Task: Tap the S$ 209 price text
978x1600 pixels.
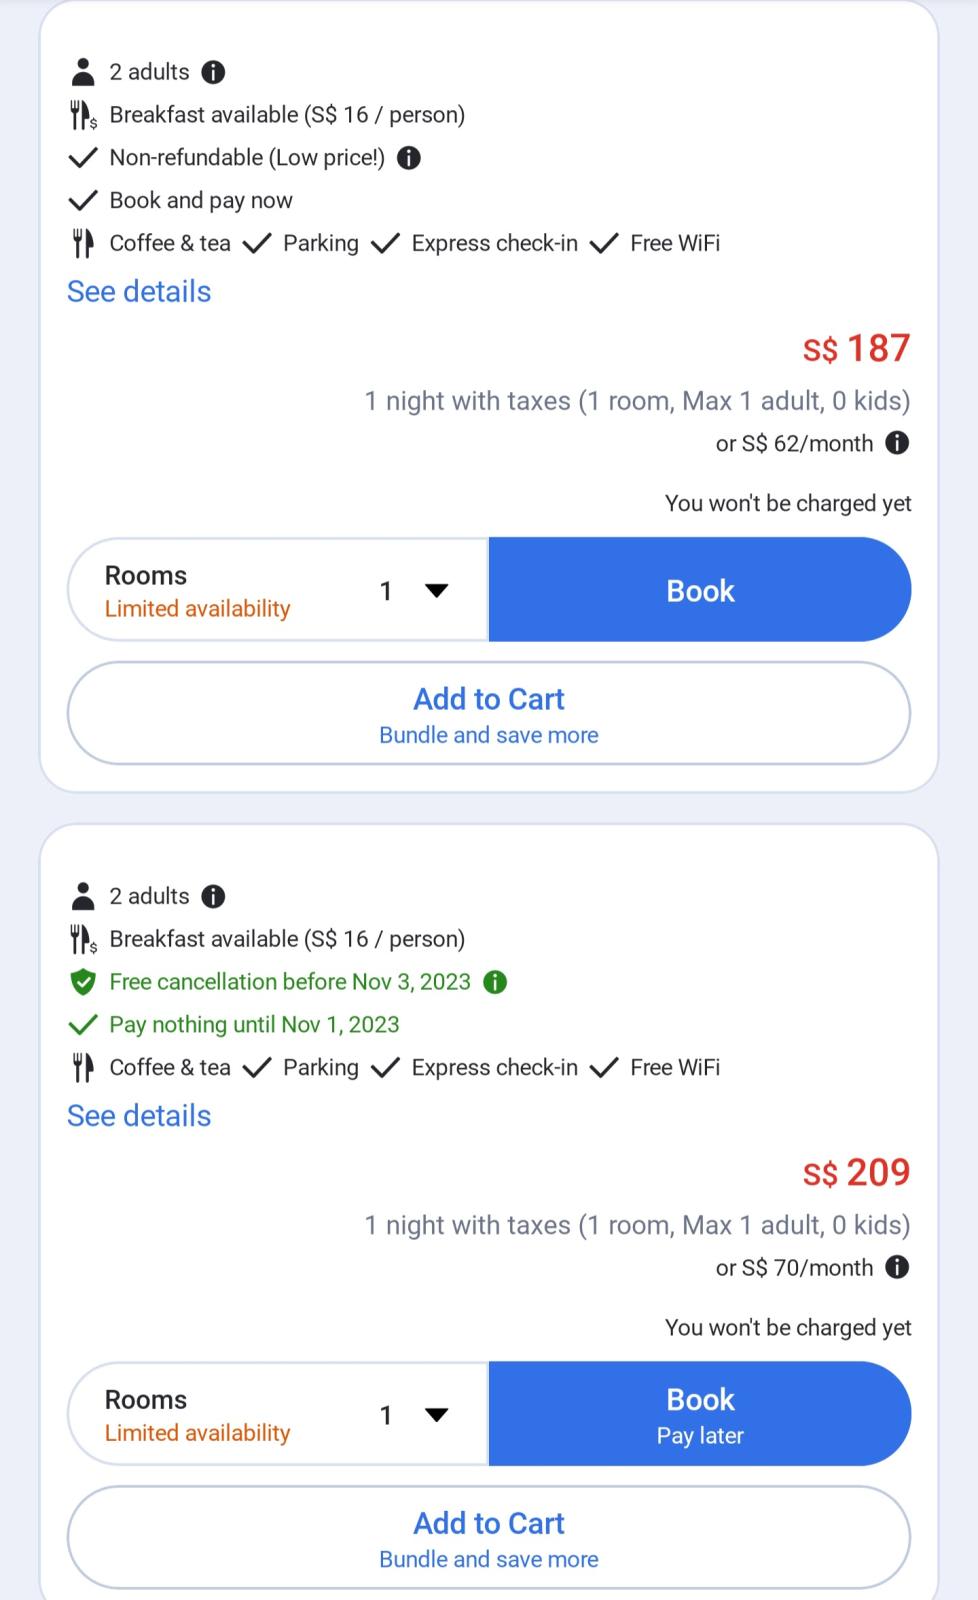Action: (857, 1172)
